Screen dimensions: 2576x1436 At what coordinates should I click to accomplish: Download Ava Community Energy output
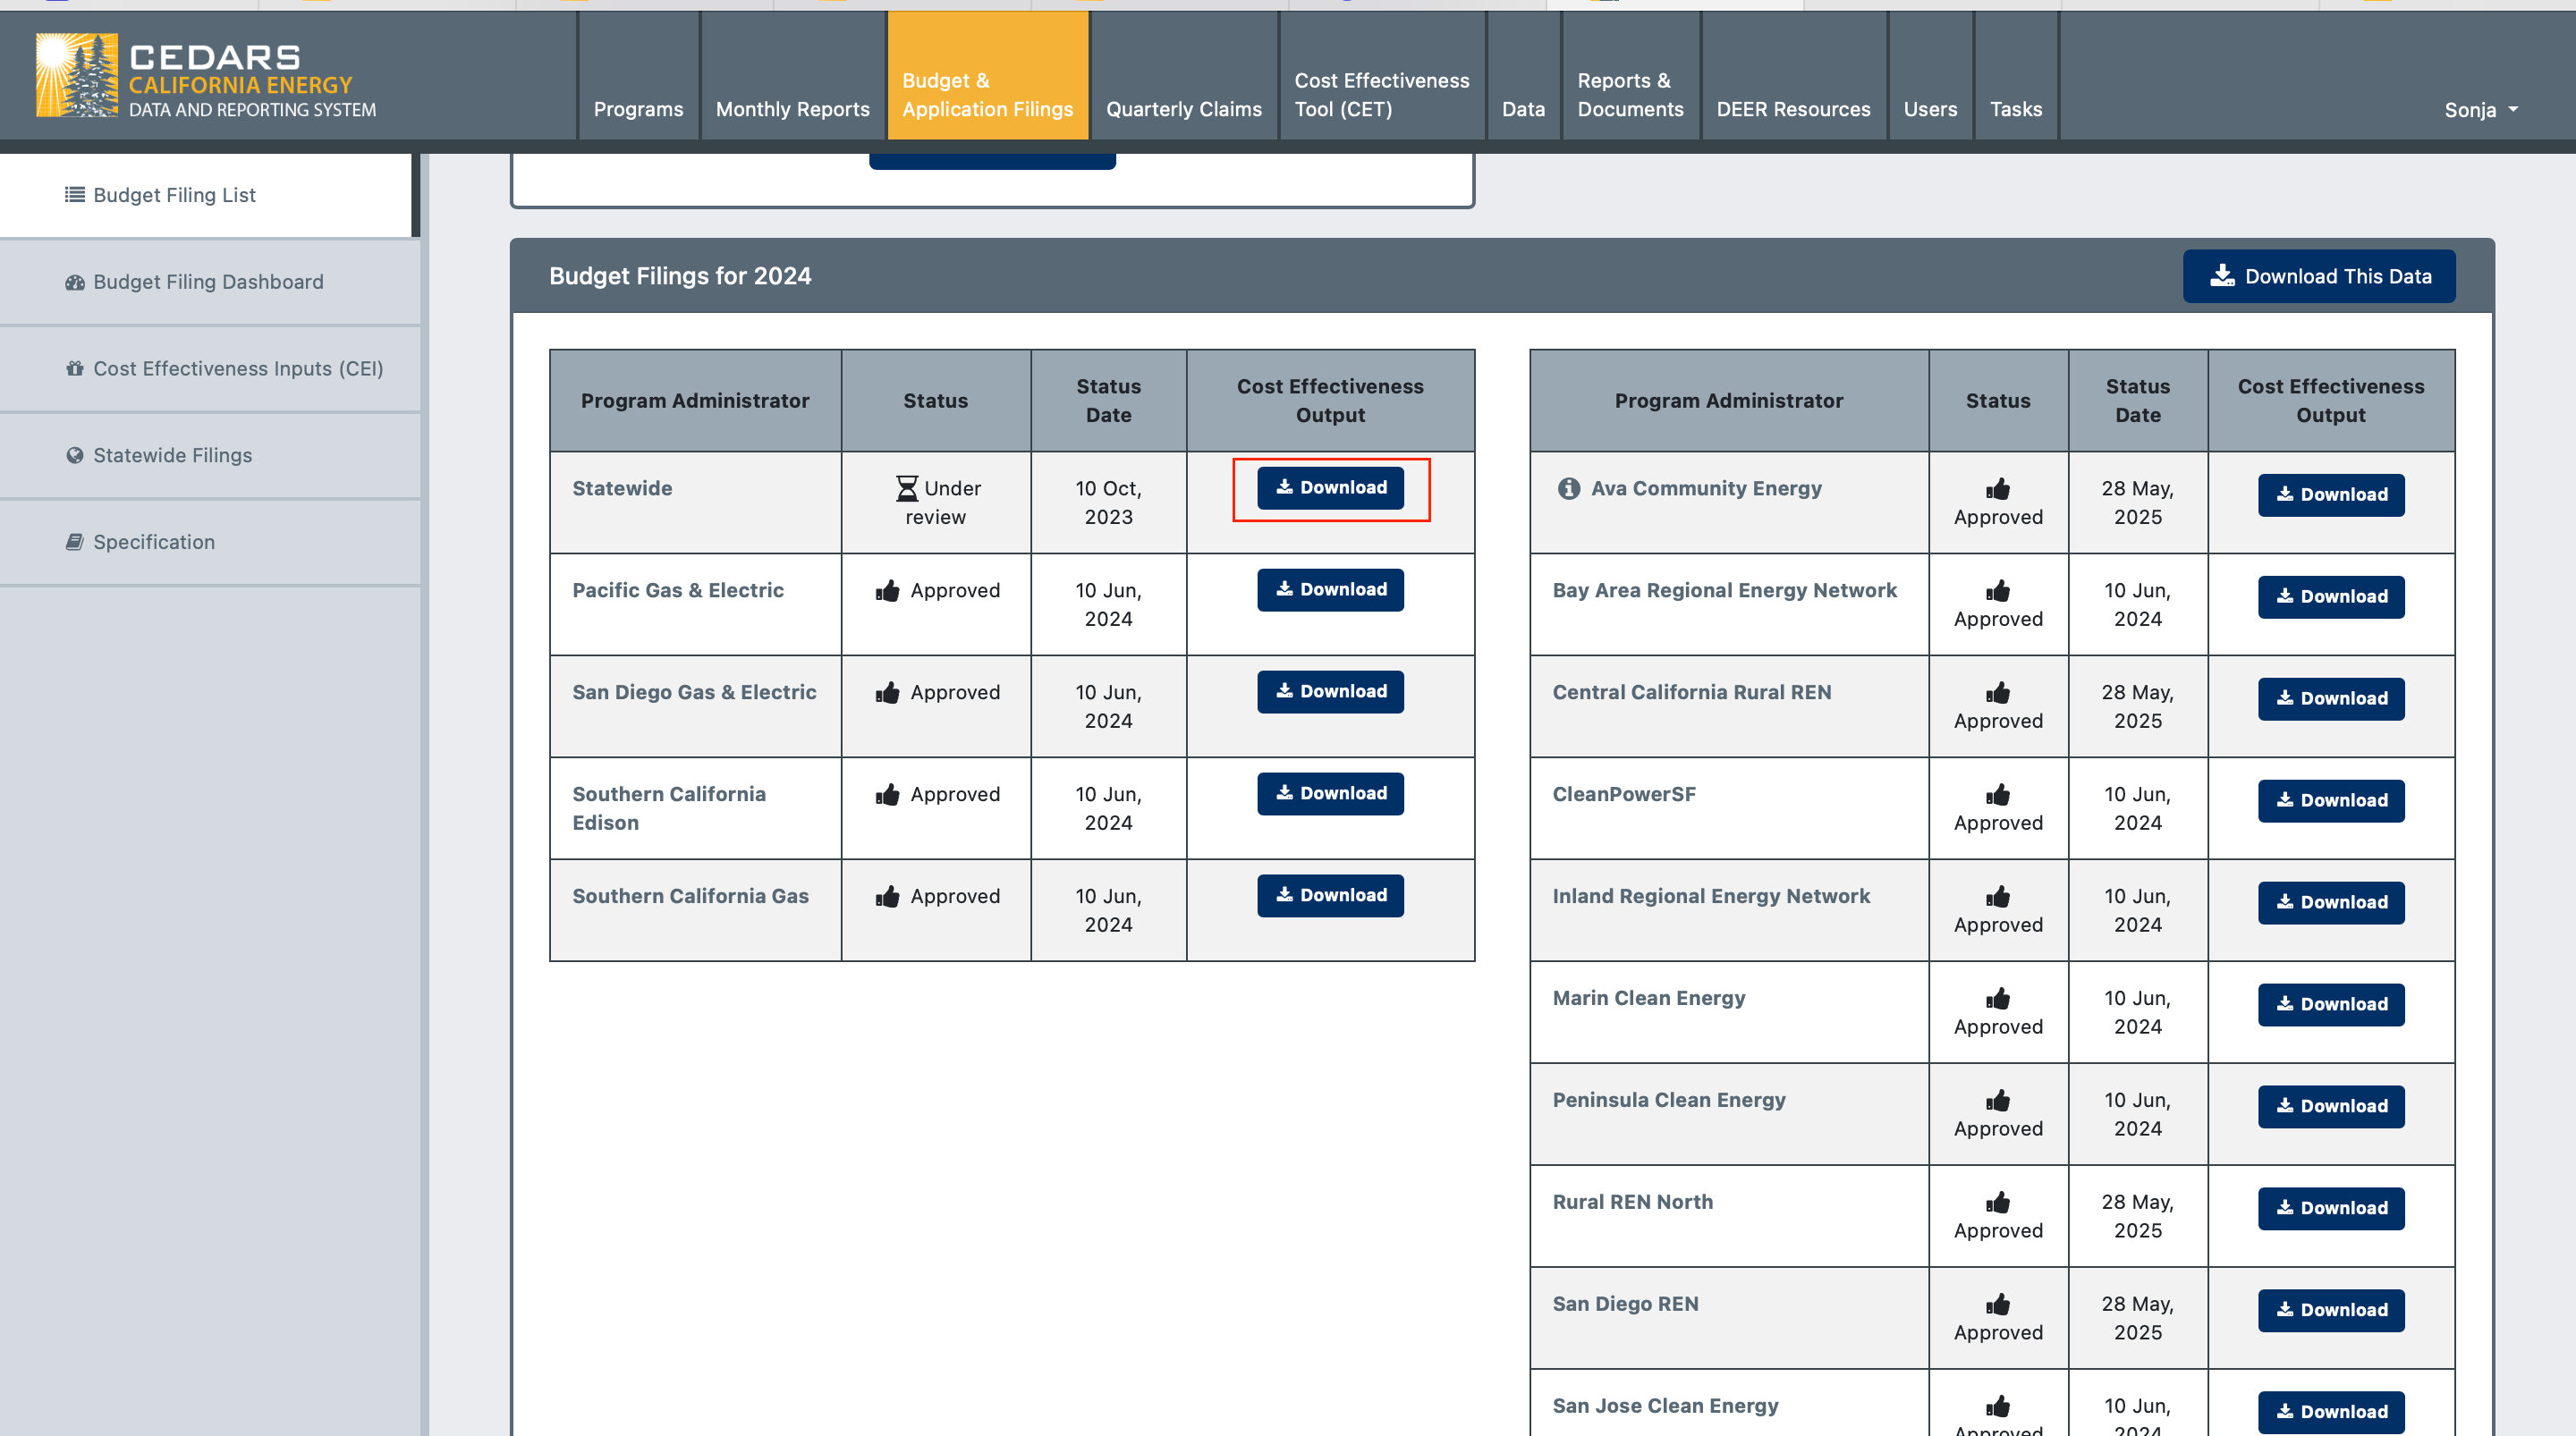pos(2331,495)
